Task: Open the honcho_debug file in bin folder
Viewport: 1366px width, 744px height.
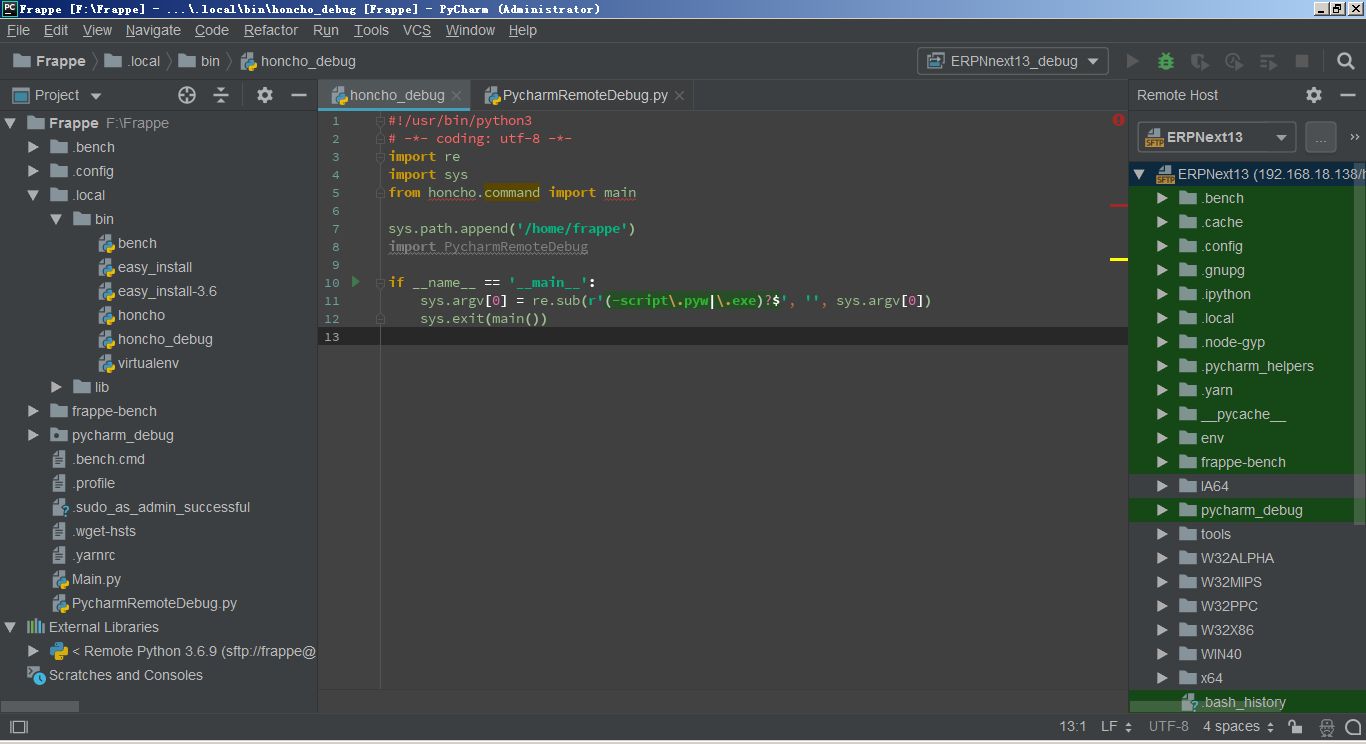Action: tap(156, 339)
